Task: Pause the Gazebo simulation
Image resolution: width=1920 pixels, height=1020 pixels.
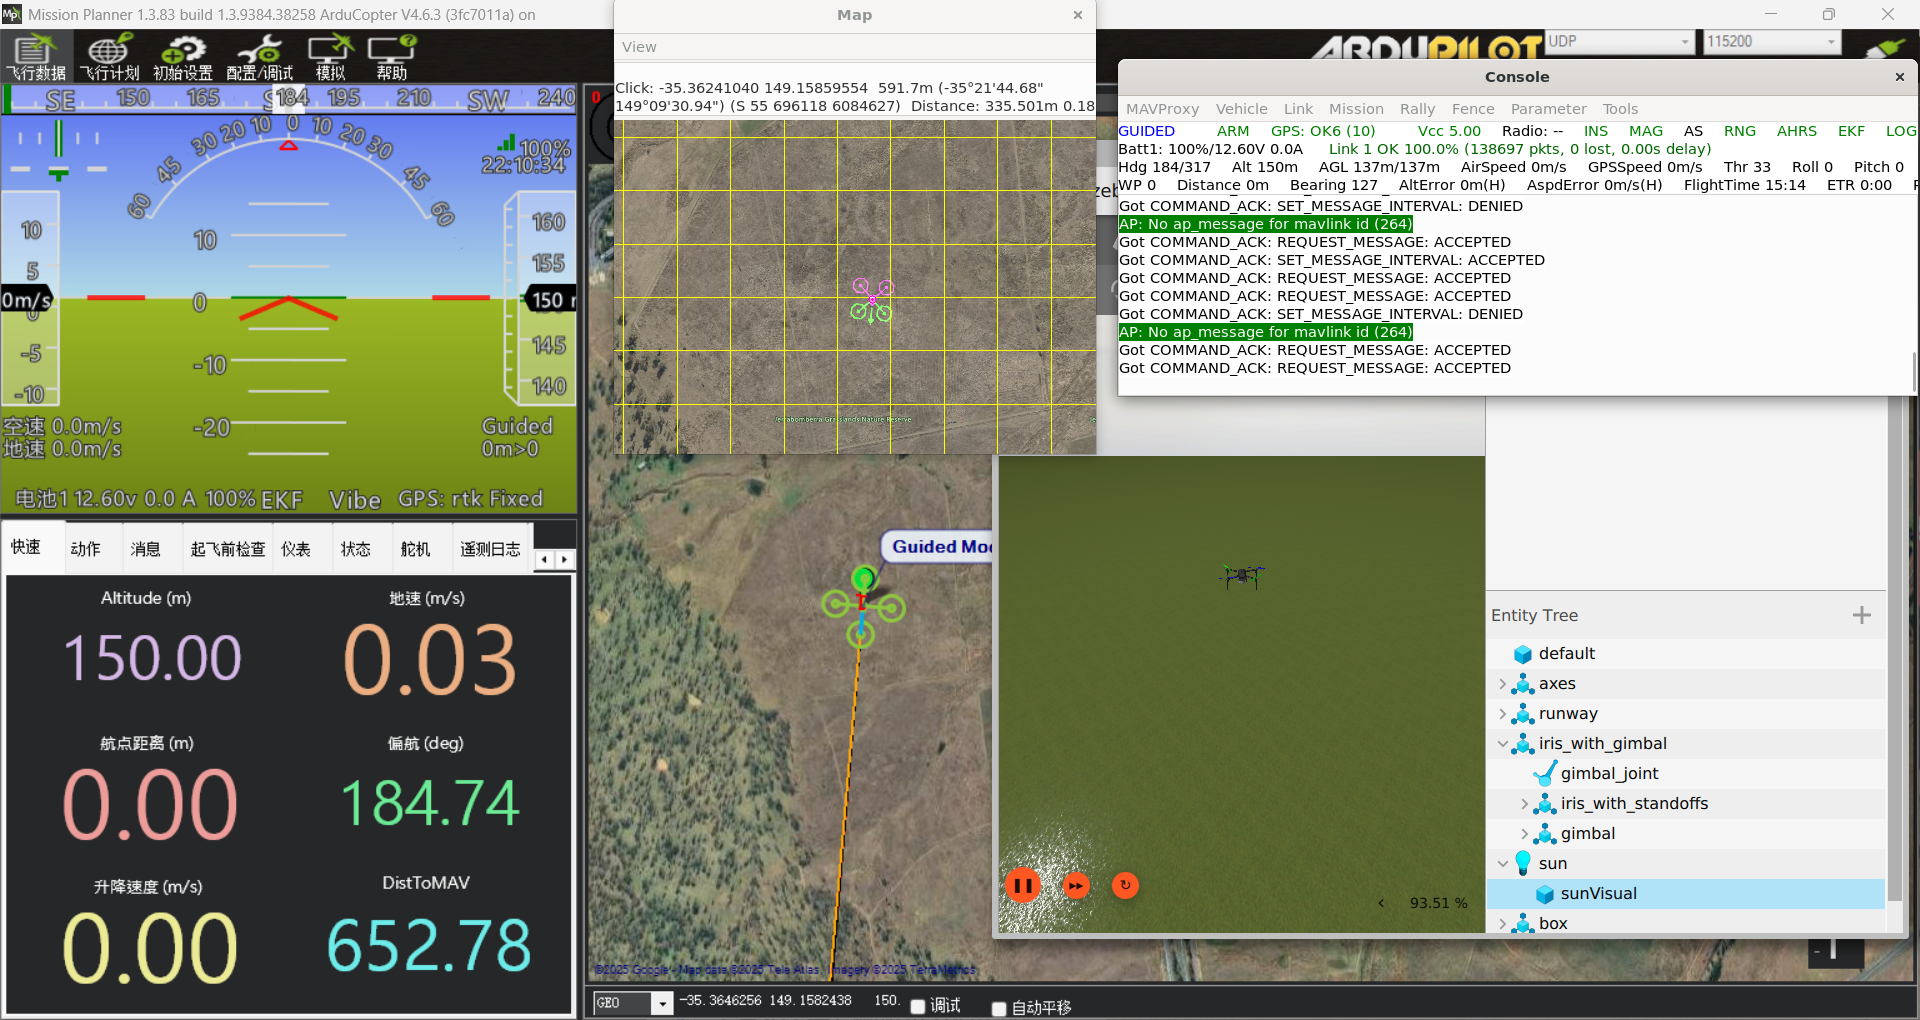Action: (x=1022, y=885)
